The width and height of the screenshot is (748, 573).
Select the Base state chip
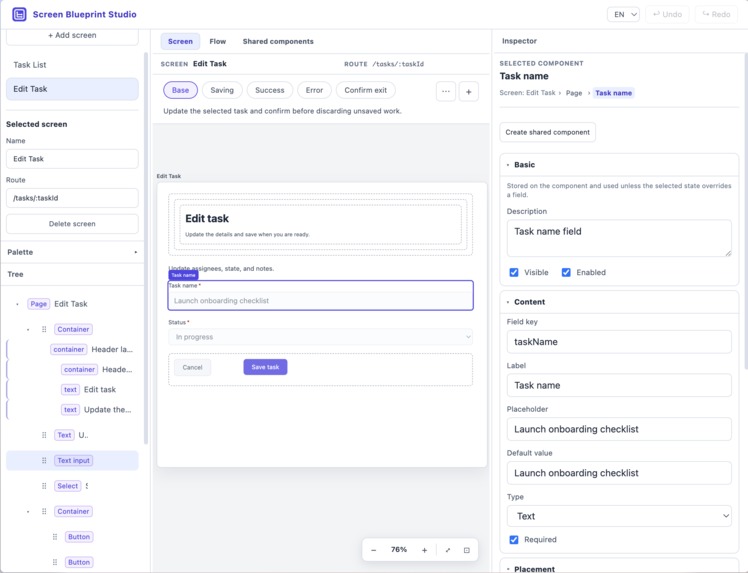pos(180,90)
